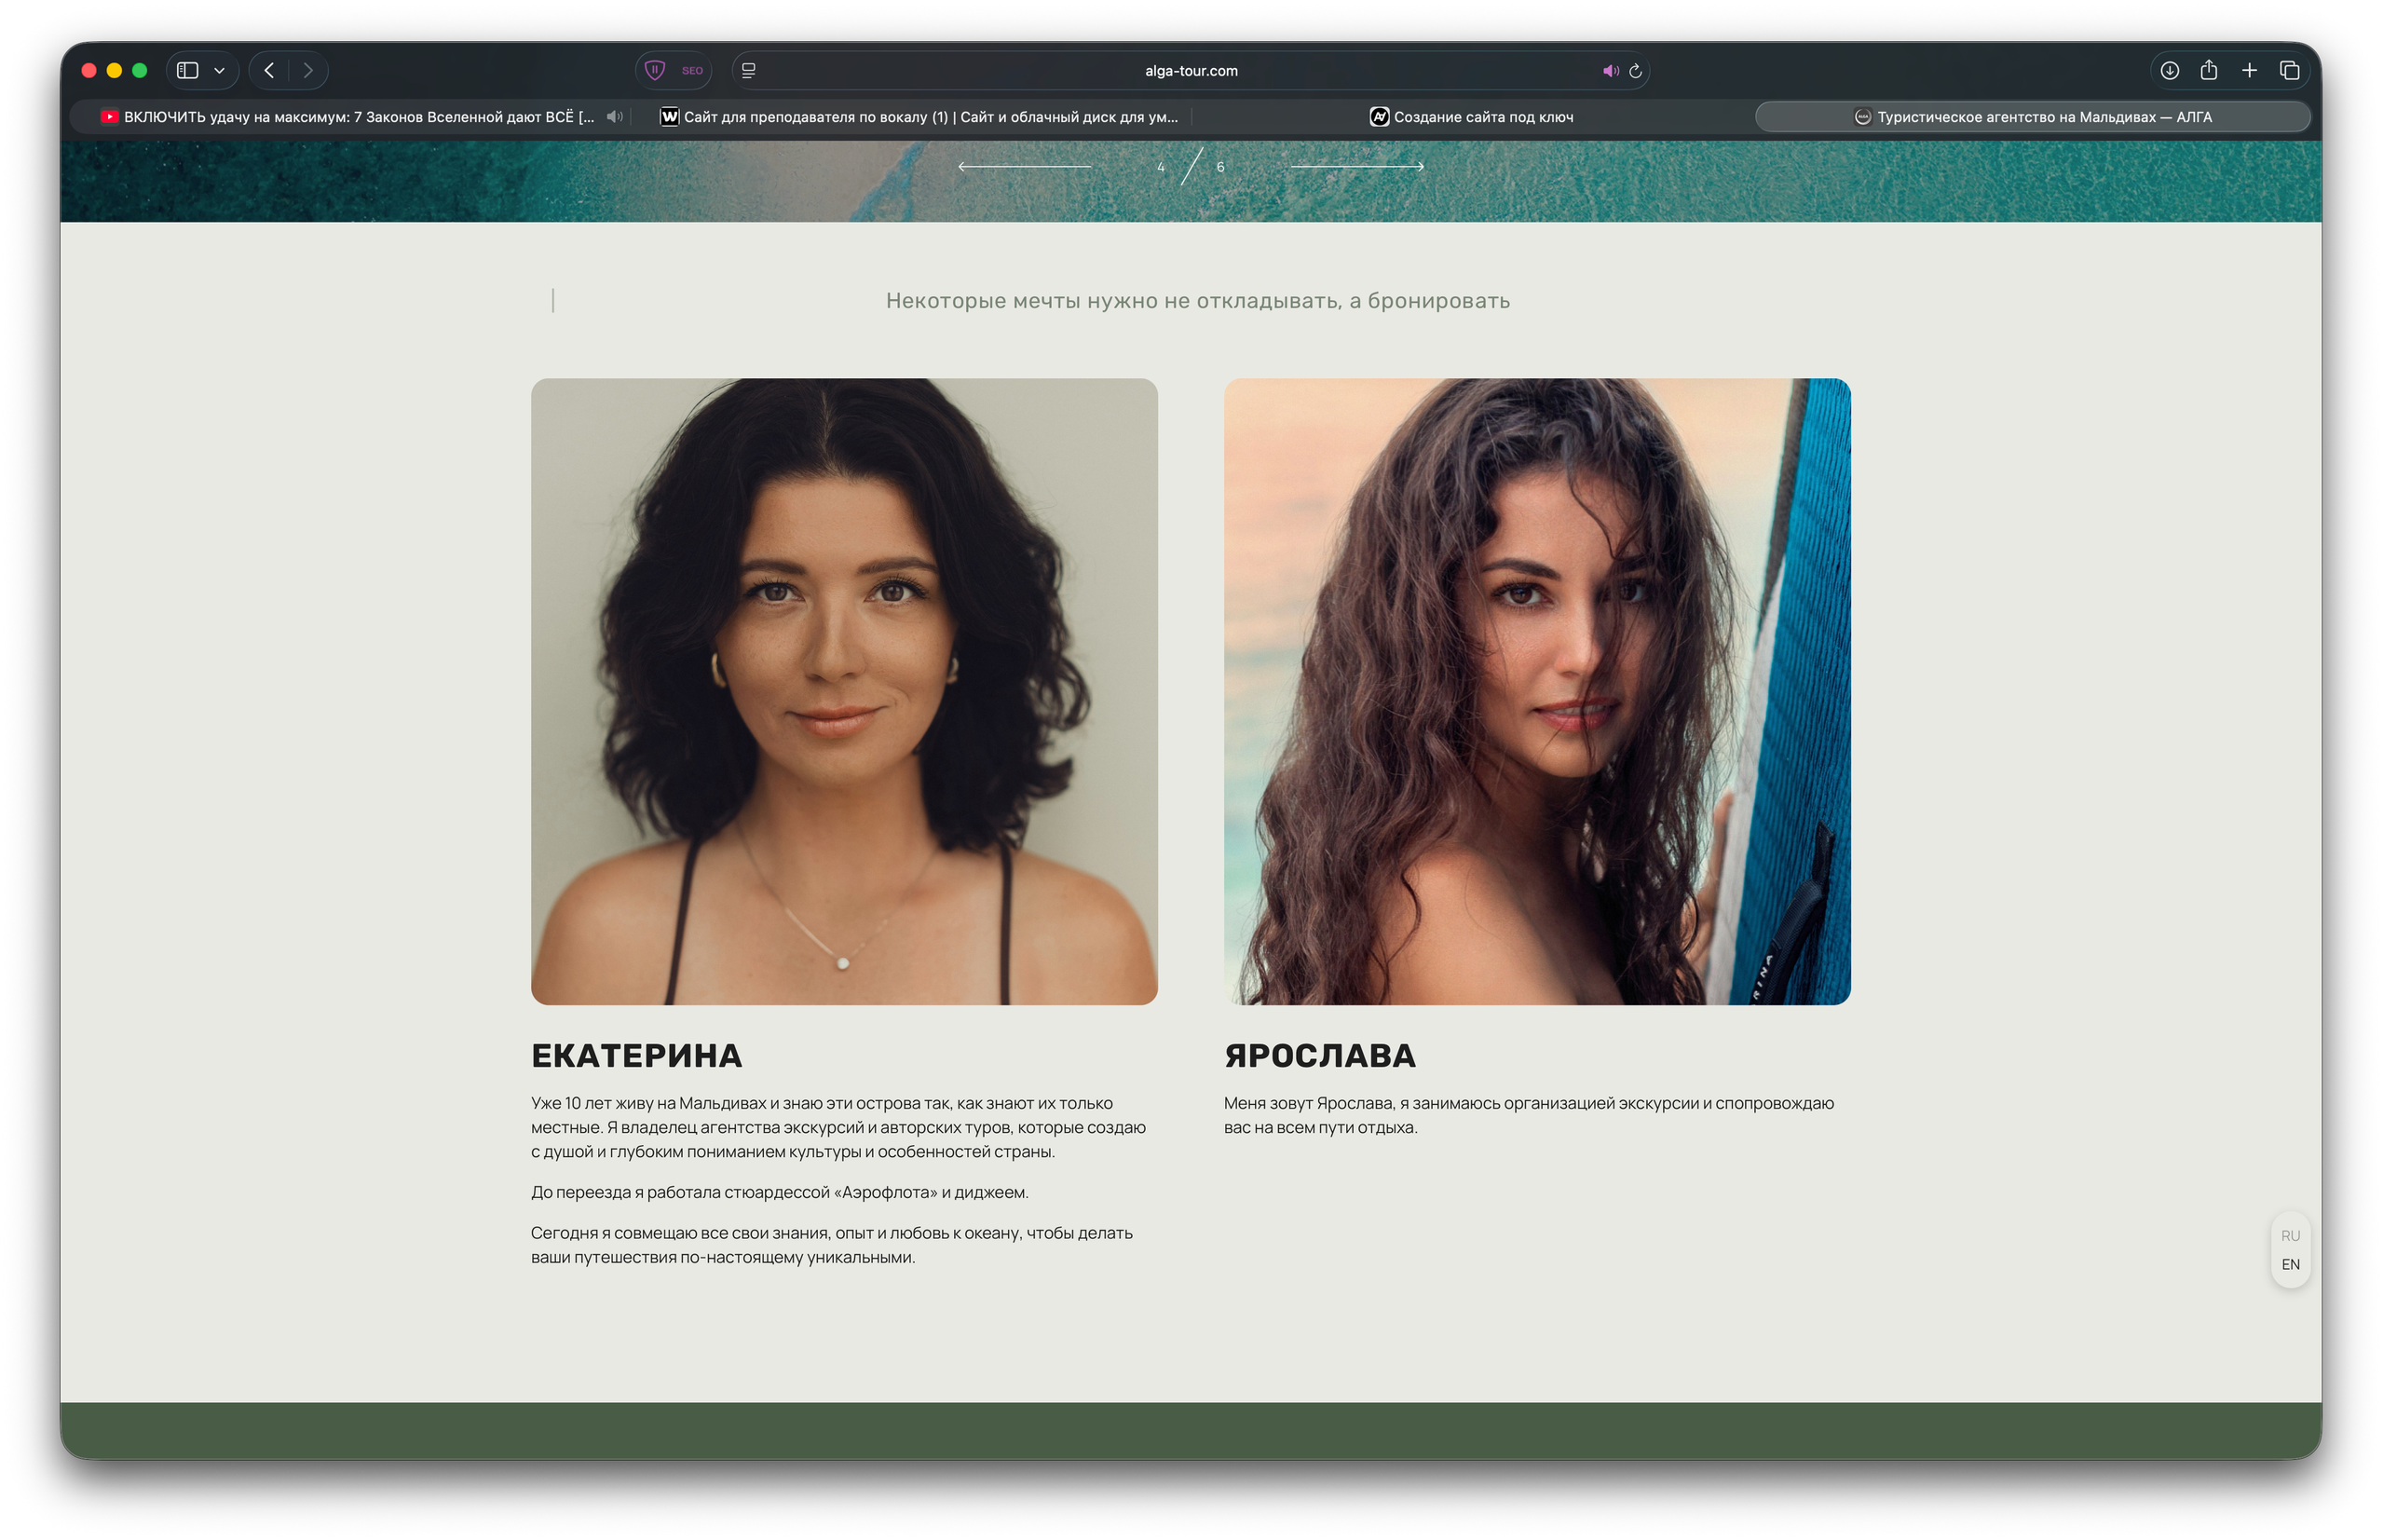
Task: Mute page audio via toolbar speaker
Action: point(1609,70)
